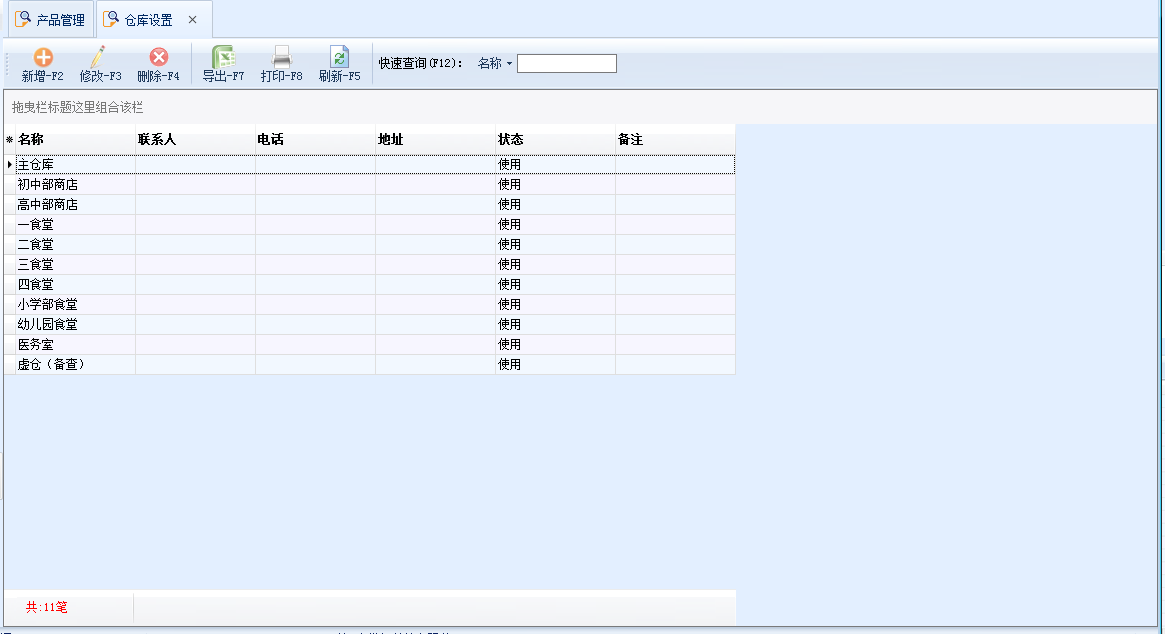Click the 状态 column header
Viewport: 1165px width, 634px height.
[x=555, y=140]
